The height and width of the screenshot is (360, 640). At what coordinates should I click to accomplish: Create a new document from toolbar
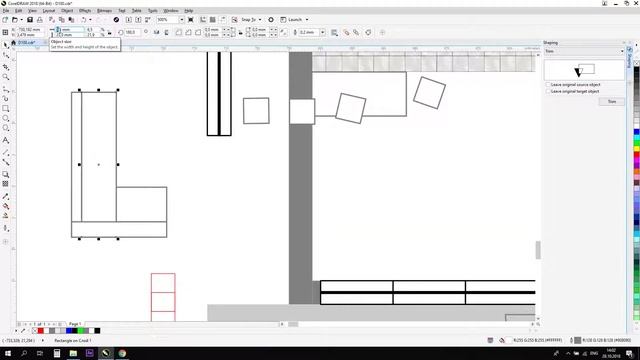click(5, 20)
